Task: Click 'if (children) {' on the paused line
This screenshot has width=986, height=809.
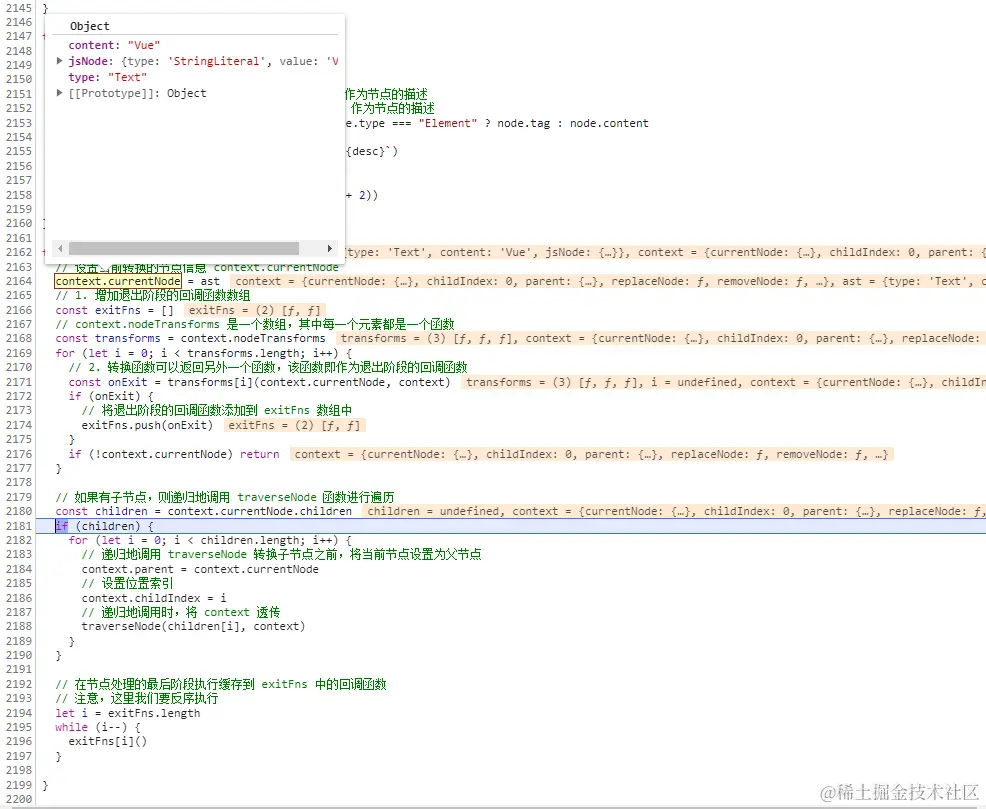Action: pos(104,526)
